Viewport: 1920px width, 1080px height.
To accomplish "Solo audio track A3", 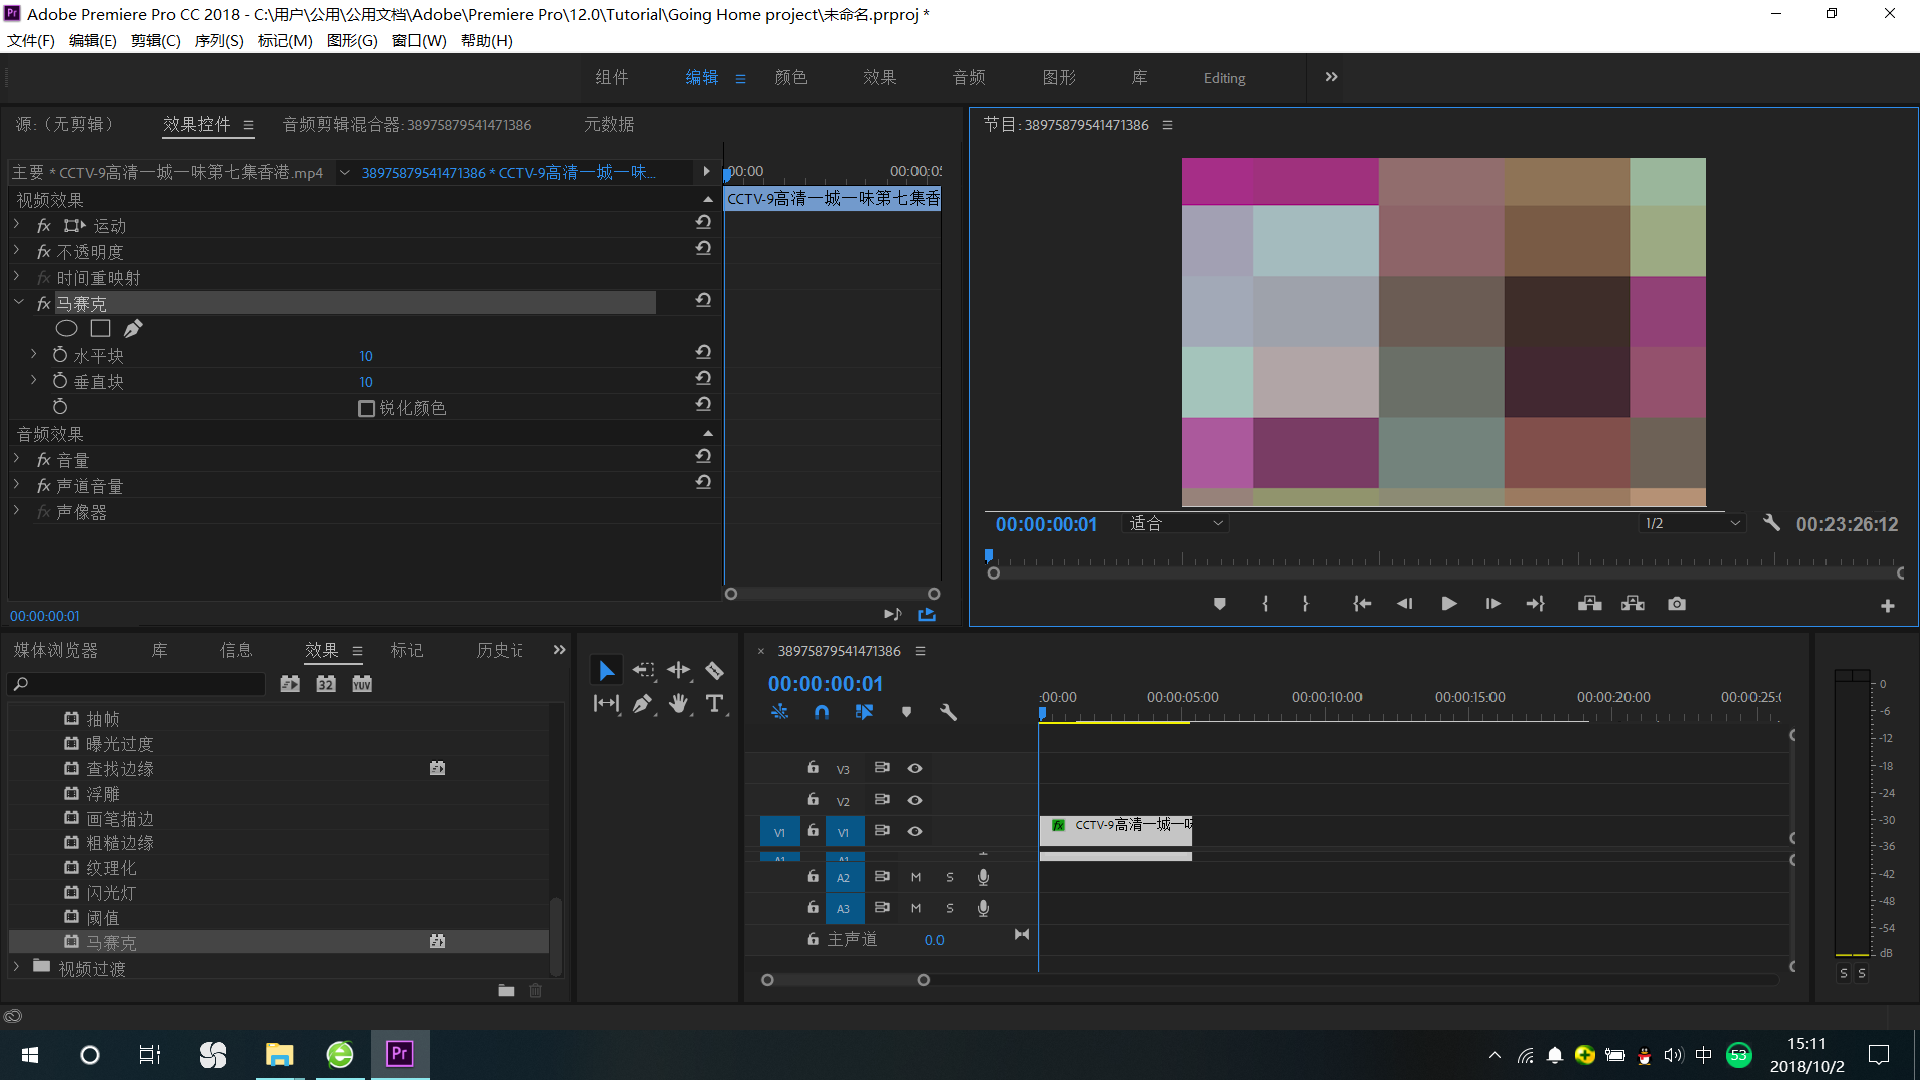I will point(950,908).
